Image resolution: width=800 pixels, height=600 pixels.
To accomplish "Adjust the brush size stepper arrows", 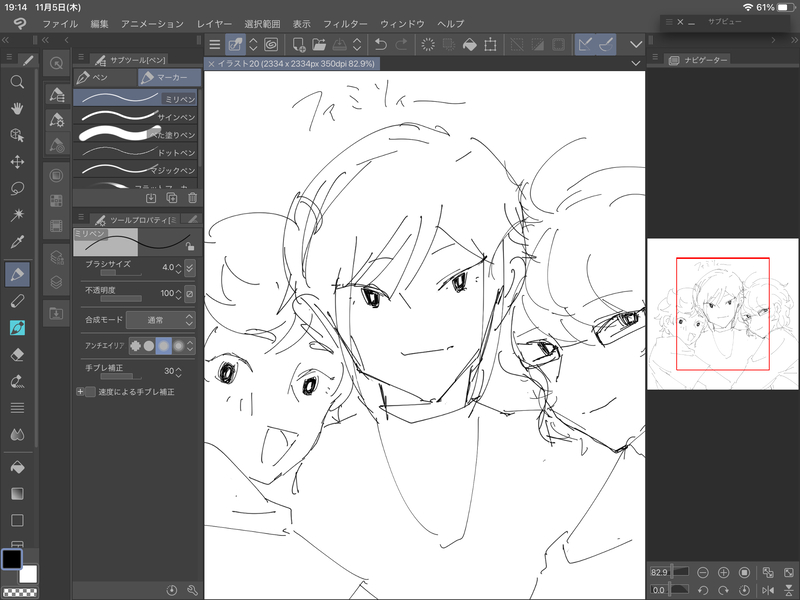I will pos(178,268).
